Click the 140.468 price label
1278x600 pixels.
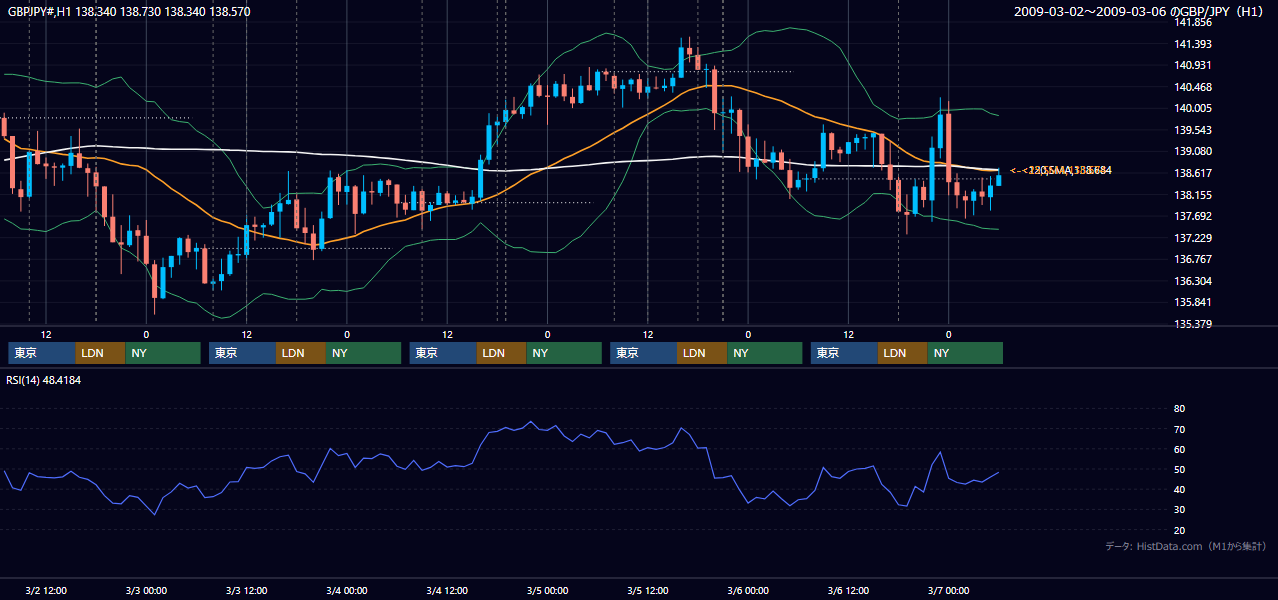(x=1194, y=87)
